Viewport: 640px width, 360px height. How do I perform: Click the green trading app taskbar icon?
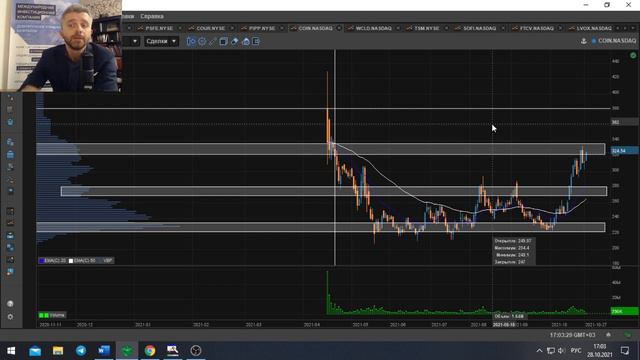127,350
